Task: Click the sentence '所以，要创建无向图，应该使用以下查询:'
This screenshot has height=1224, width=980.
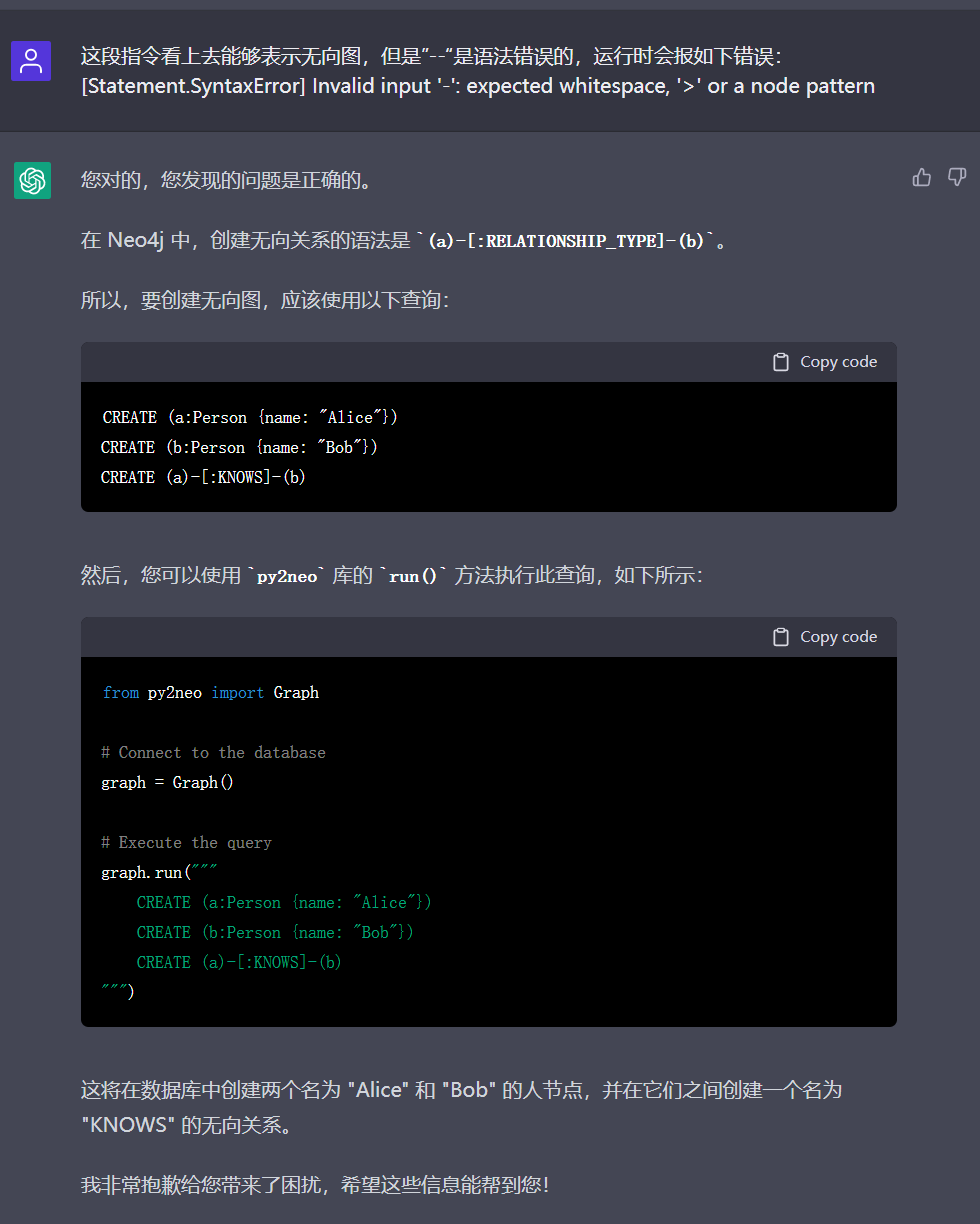Action: tap(265, 300)
